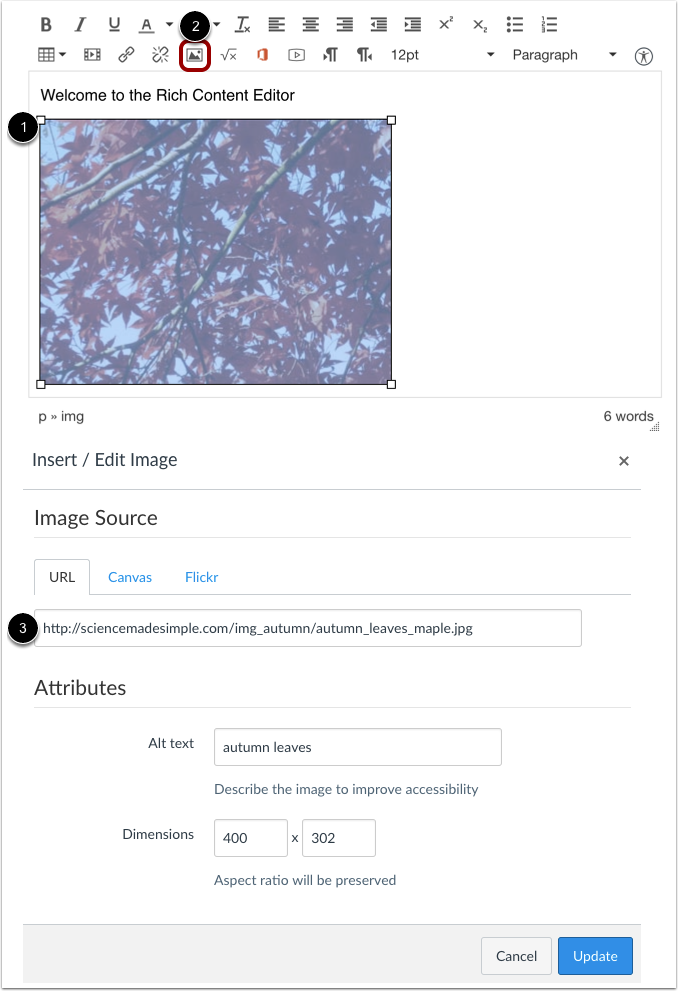Click the Update button
Viewport: 678px width, 991px height.
point(595,956)
